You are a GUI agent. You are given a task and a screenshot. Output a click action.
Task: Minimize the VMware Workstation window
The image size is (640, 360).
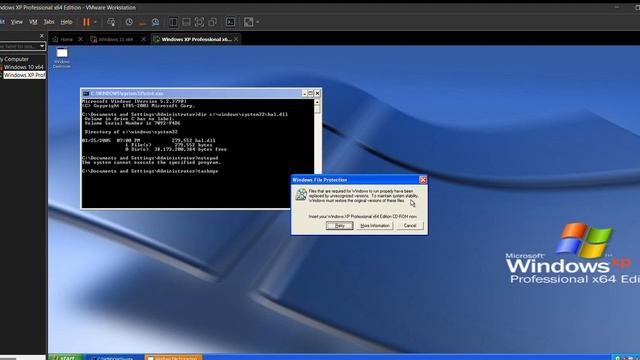click(617, 7)
